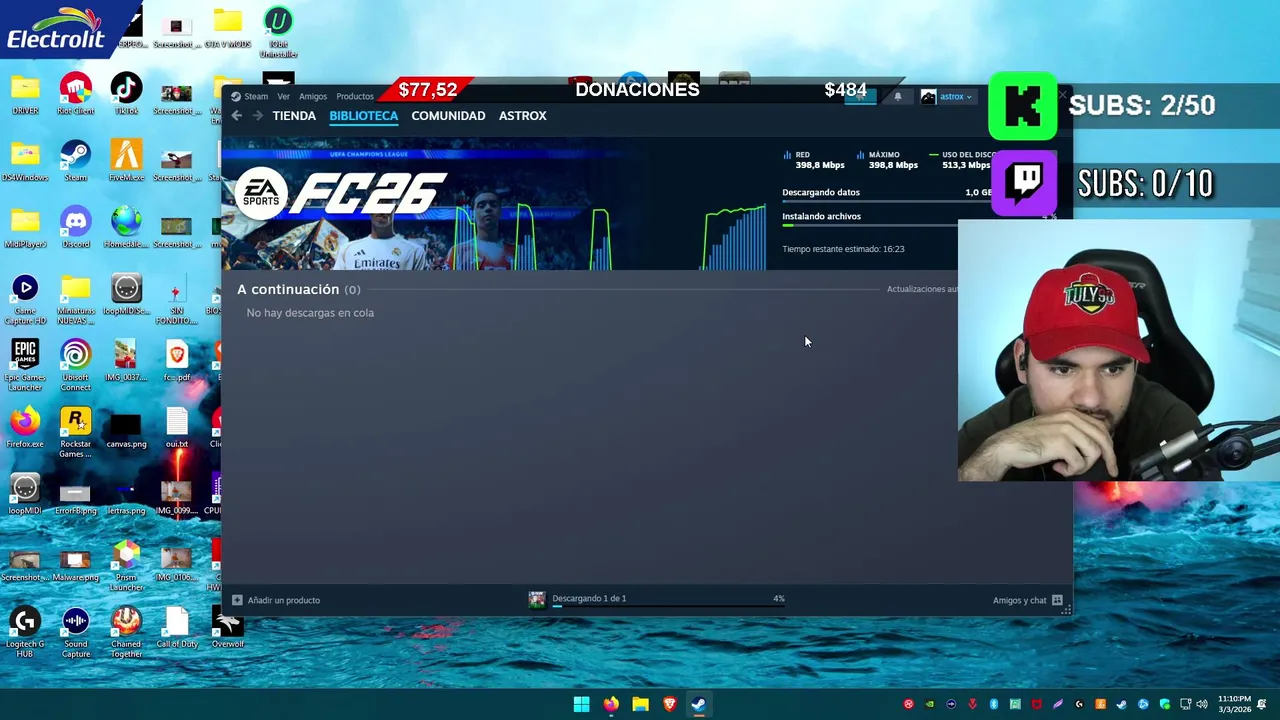Launch FiveM.exe from the desktop
This screenshot has height=720, width=1280.
[126, 160]
